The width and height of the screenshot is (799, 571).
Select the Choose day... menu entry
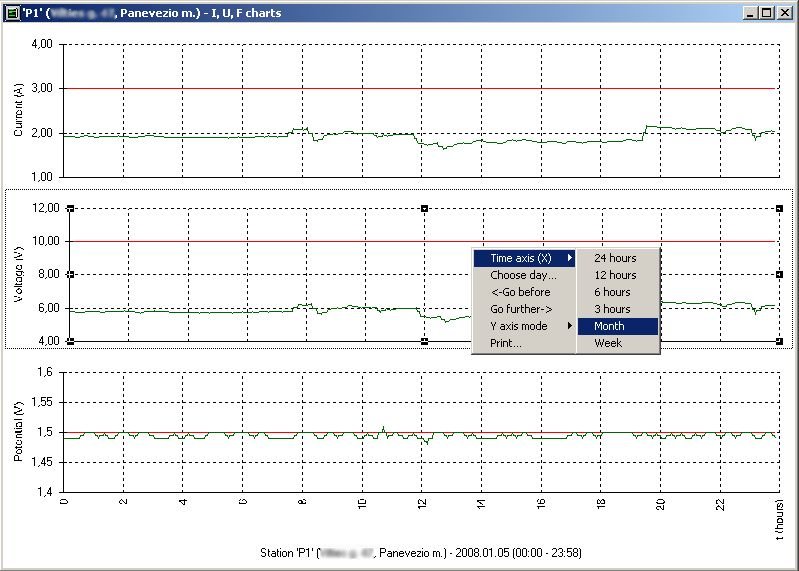pyautogui.click(x=524, y=275)
